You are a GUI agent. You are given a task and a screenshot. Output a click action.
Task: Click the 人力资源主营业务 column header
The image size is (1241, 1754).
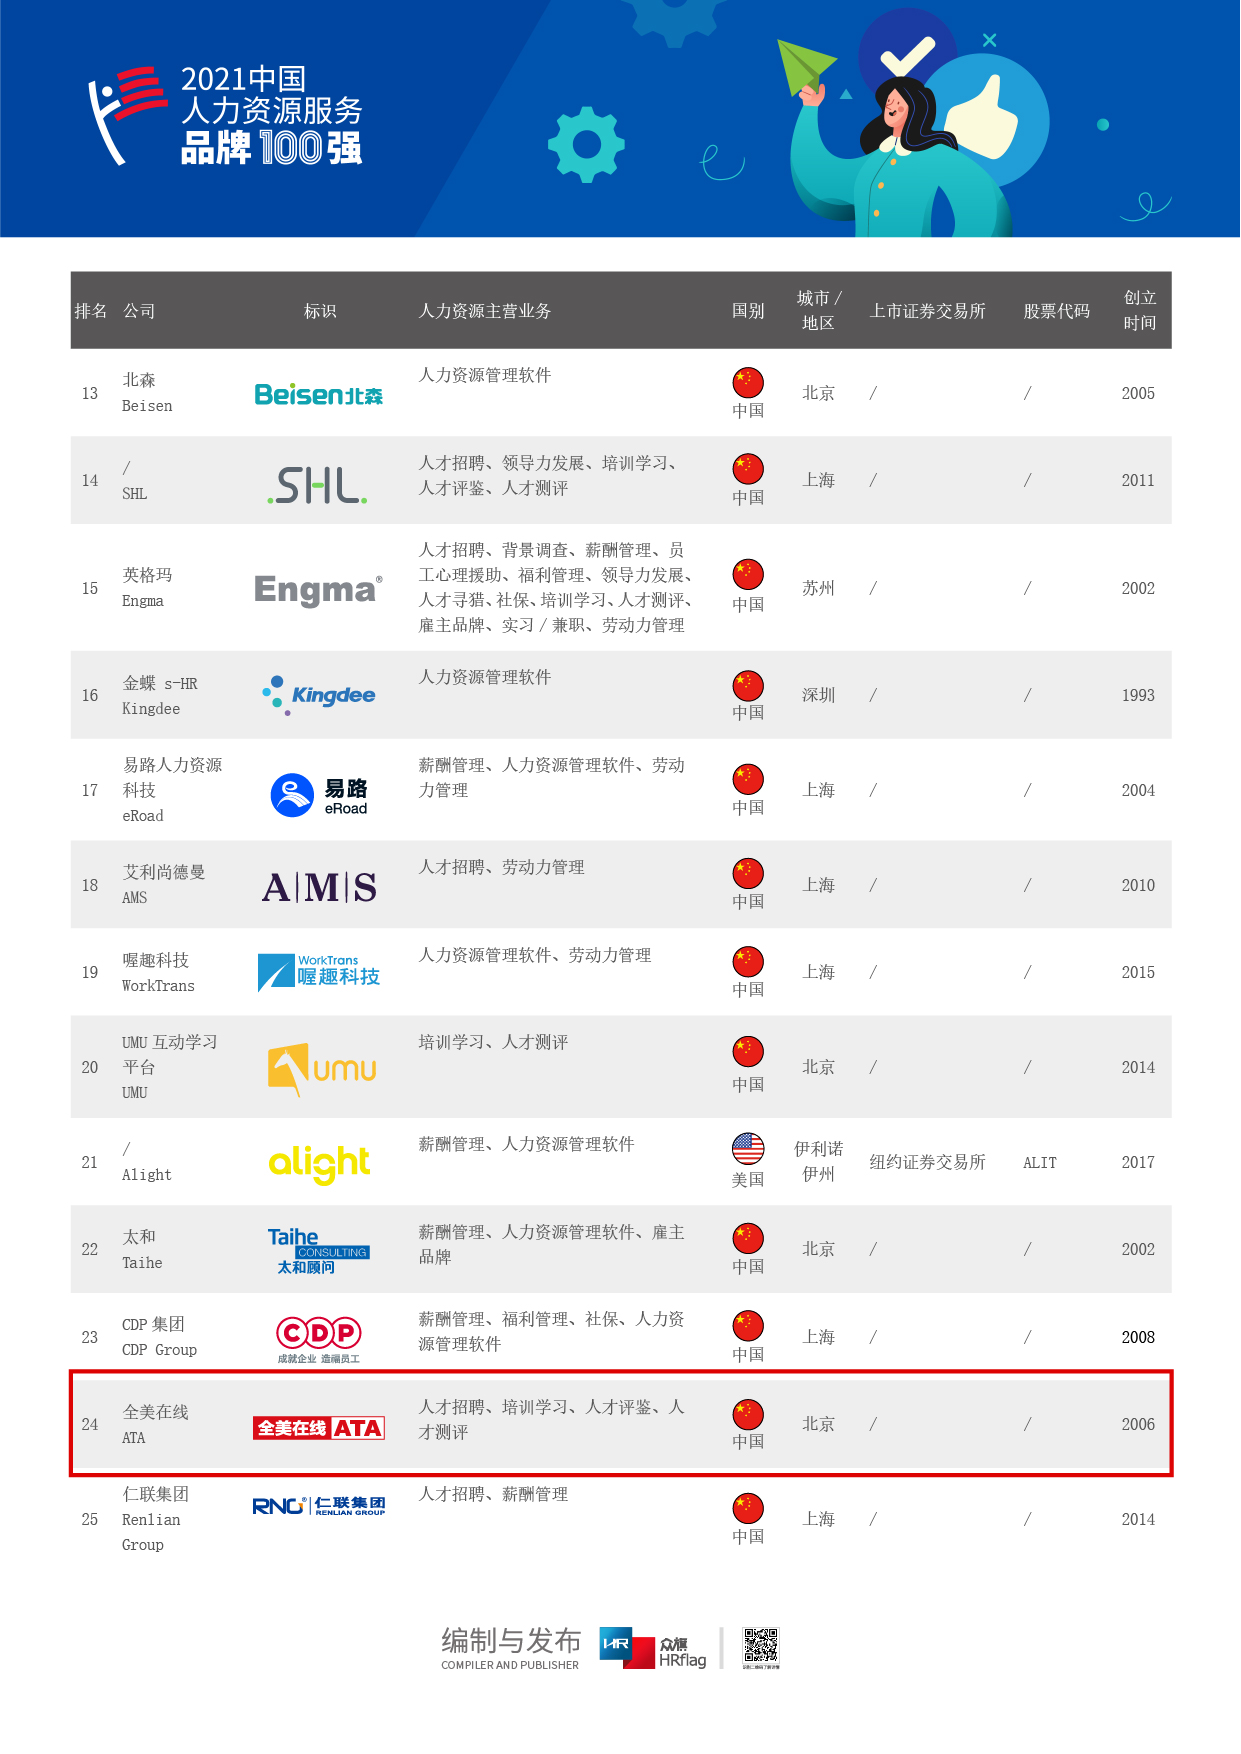point(484,311)
